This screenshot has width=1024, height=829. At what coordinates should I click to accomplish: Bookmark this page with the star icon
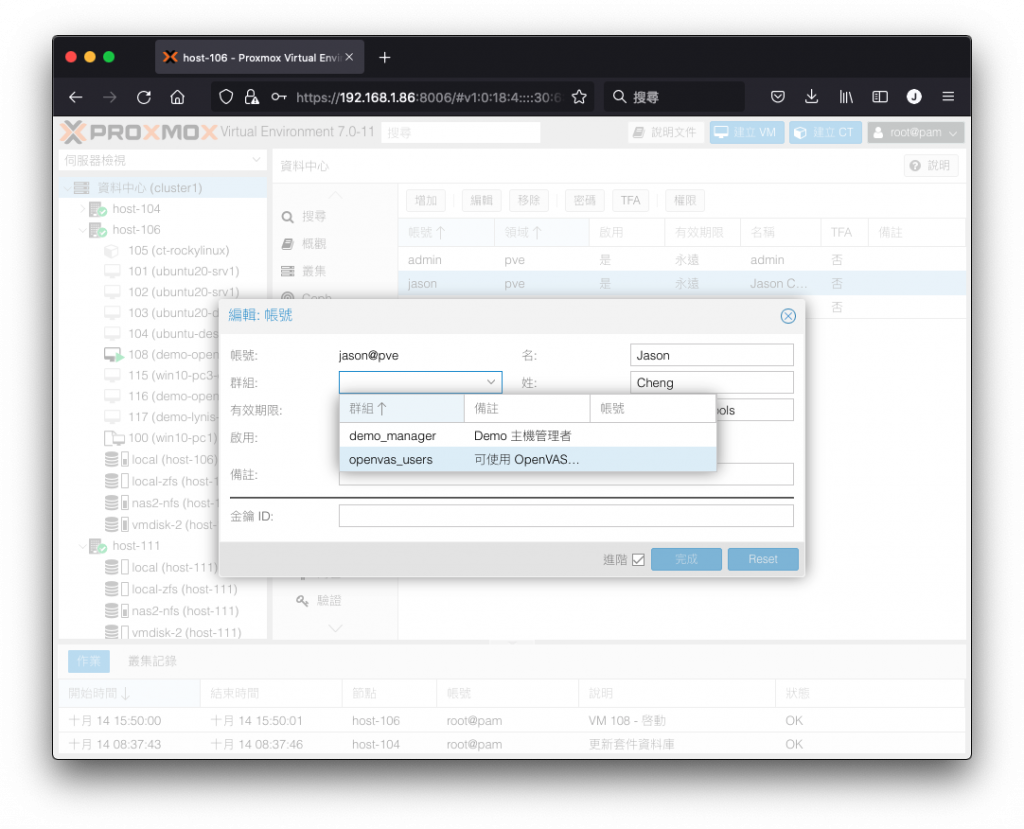tap(579, 97)
